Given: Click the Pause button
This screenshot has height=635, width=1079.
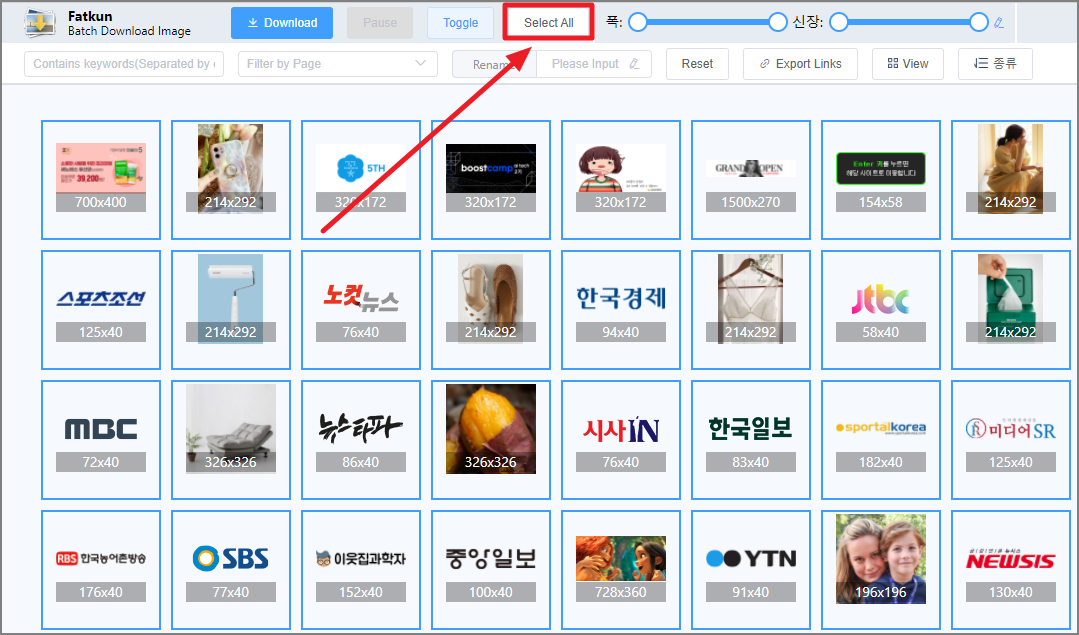Looking at the screenshot, I should pyautogui.click(x=380, y=23).
